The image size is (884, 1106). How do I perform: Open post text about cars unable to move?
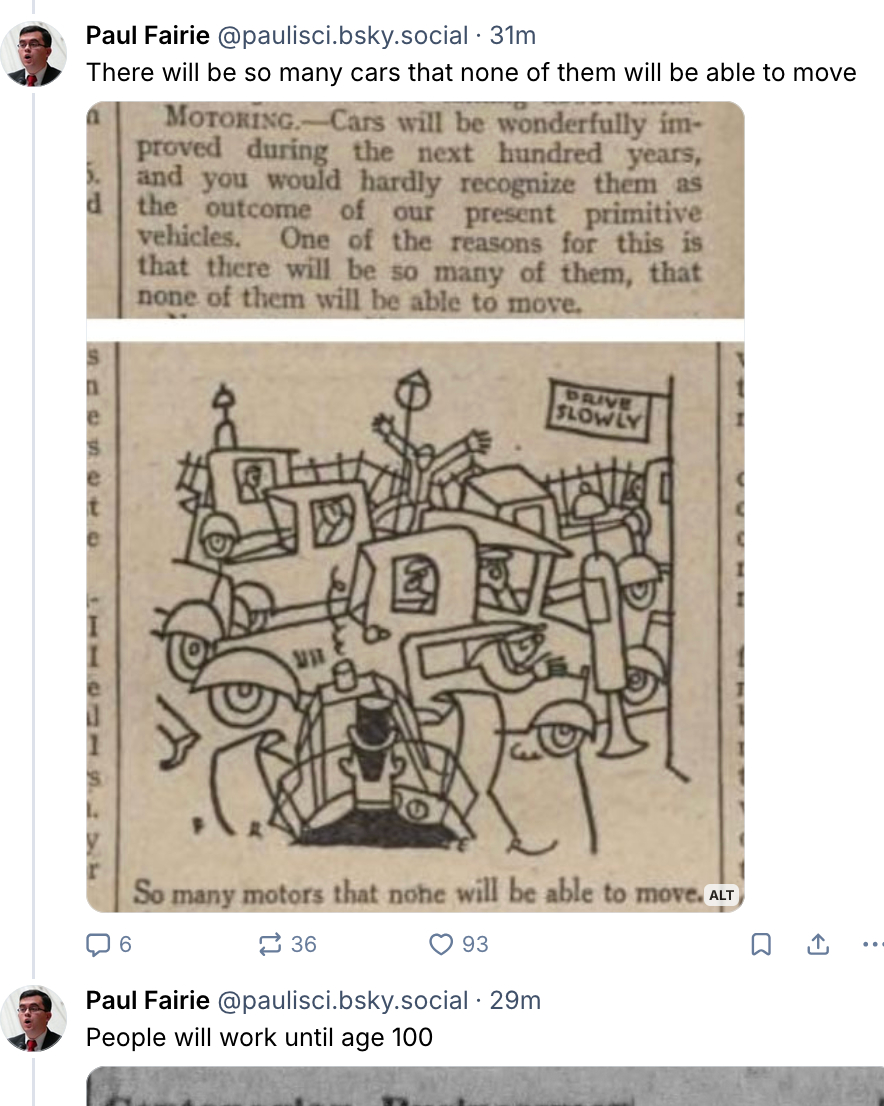471,73
